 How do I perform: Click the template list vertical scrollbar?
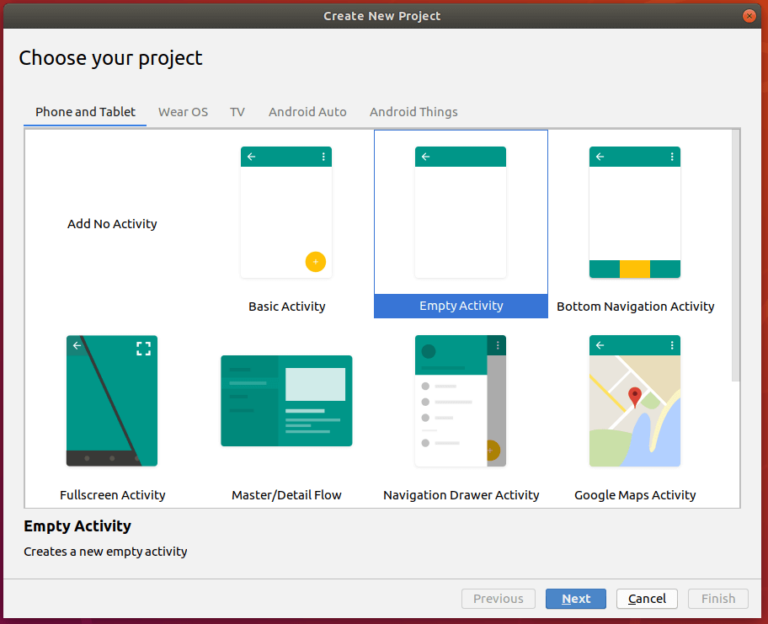[736, 255]
